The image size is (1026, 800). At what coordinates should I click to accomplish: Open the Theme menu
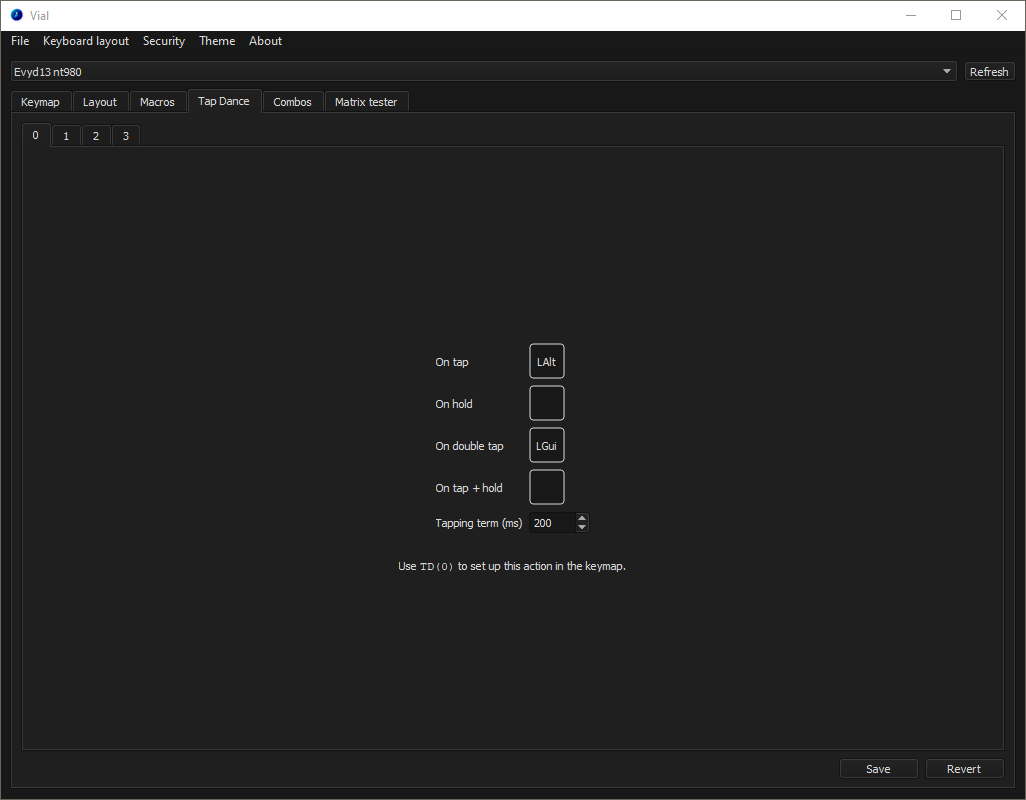pyautogui.click(x=217, y=41)
